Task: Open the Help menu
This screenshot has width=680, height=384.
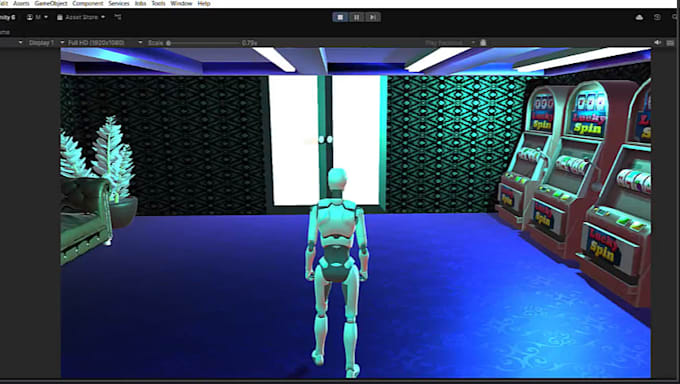Action: (x=204, y=3)
